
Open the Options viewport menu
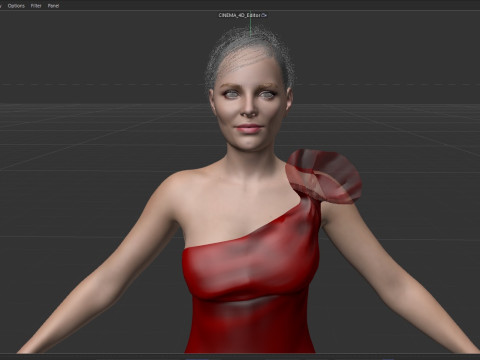pos(16,6)
